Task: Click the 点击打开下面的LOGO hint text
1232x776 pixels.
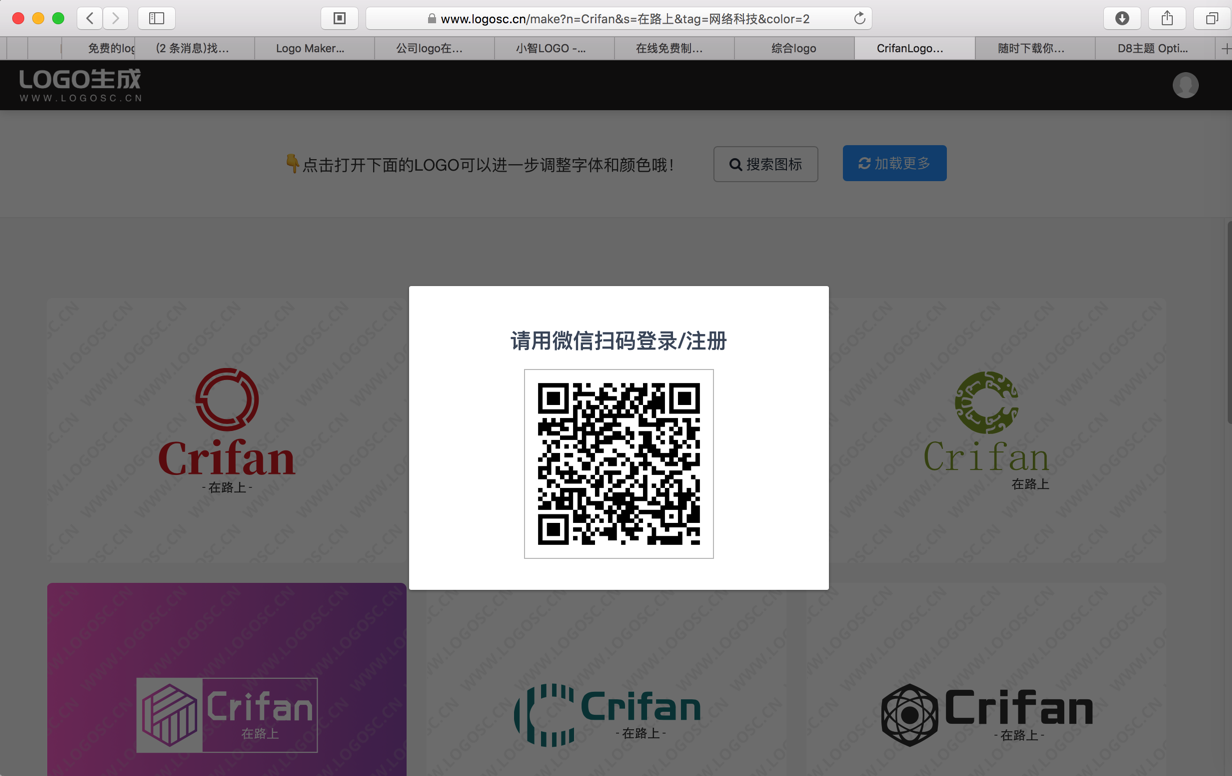Action: pos(480,164)
